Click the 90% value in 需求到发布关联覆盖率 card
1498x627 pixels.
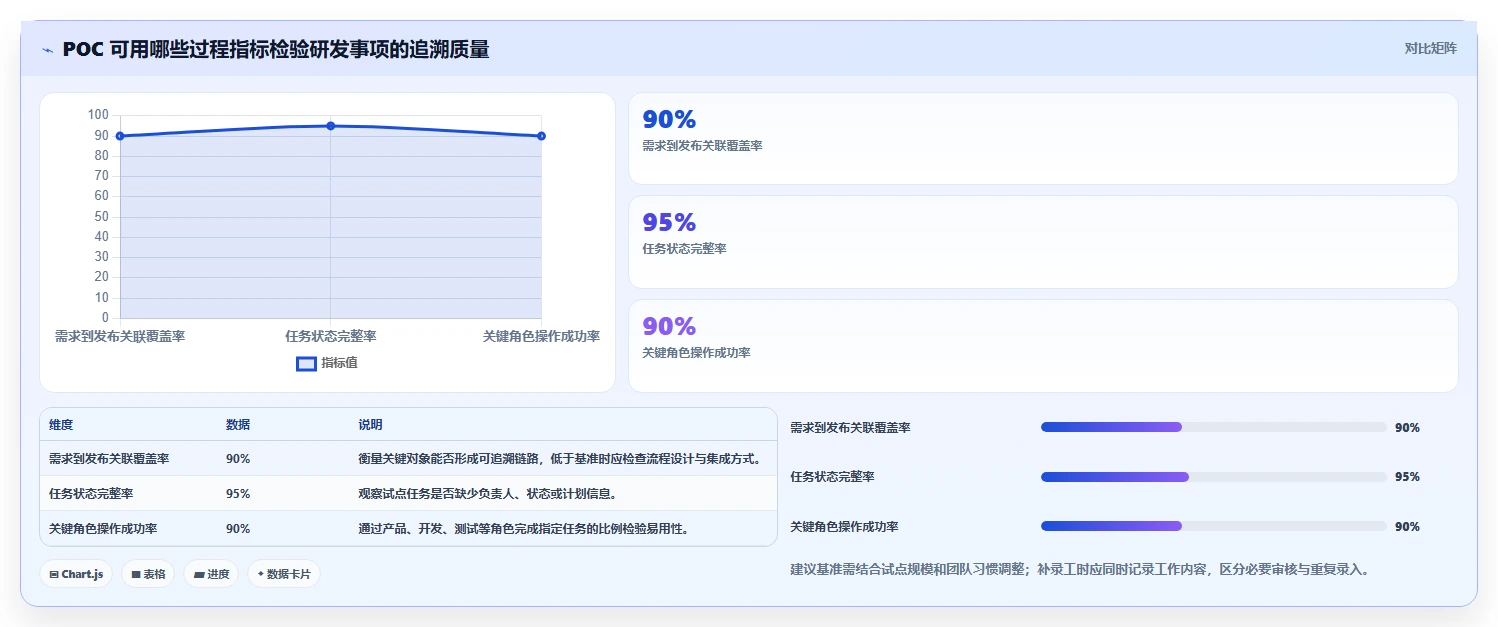pos(669,120)
